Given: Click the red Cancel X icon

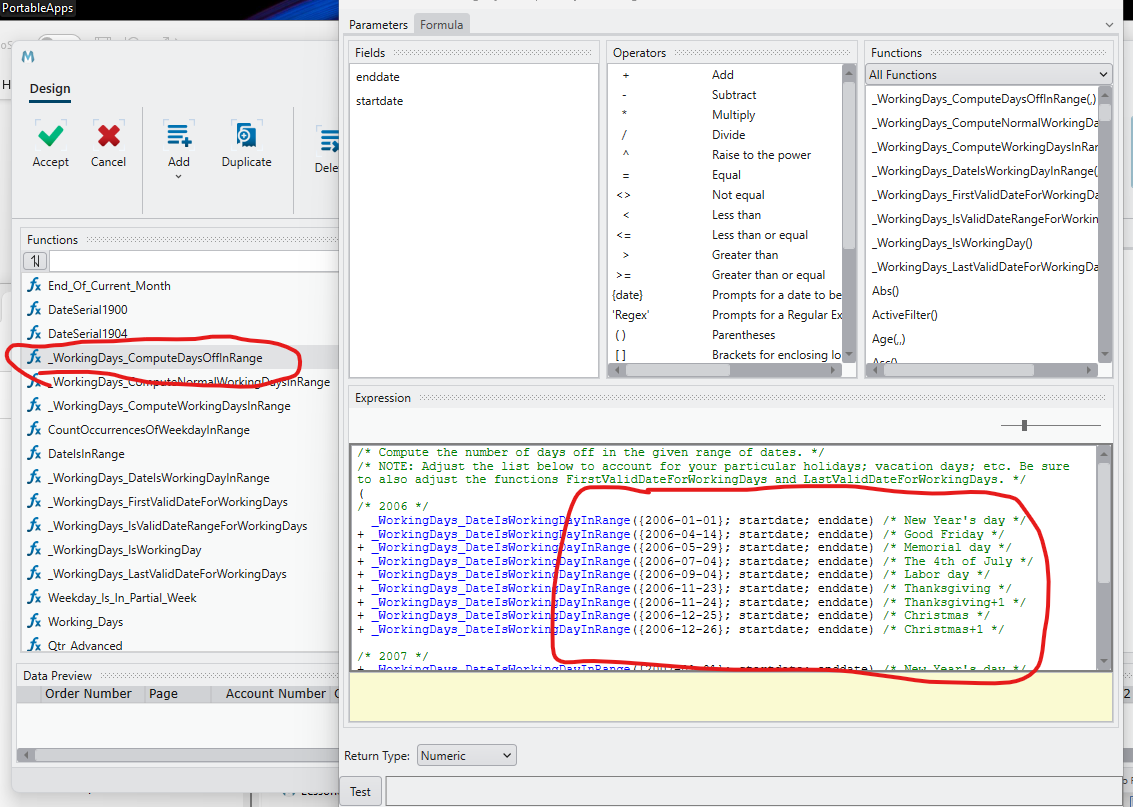Looking at the screenshot, I should pyautogui.click(x=108, y=135).
